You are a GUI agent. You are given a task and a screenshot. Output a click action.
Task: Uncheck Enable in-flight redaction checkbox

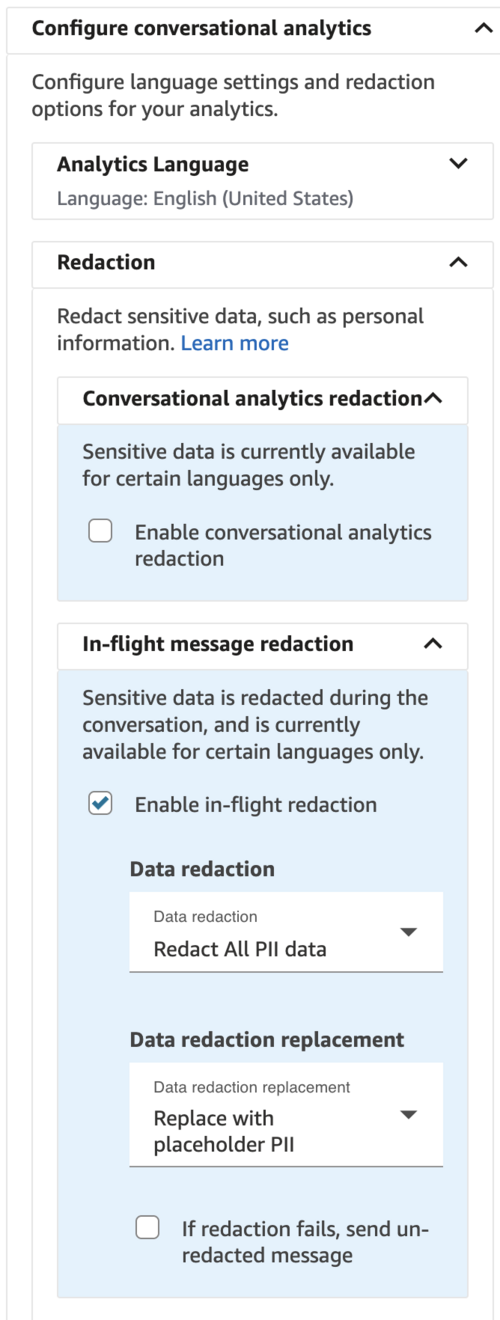point(100,804)
